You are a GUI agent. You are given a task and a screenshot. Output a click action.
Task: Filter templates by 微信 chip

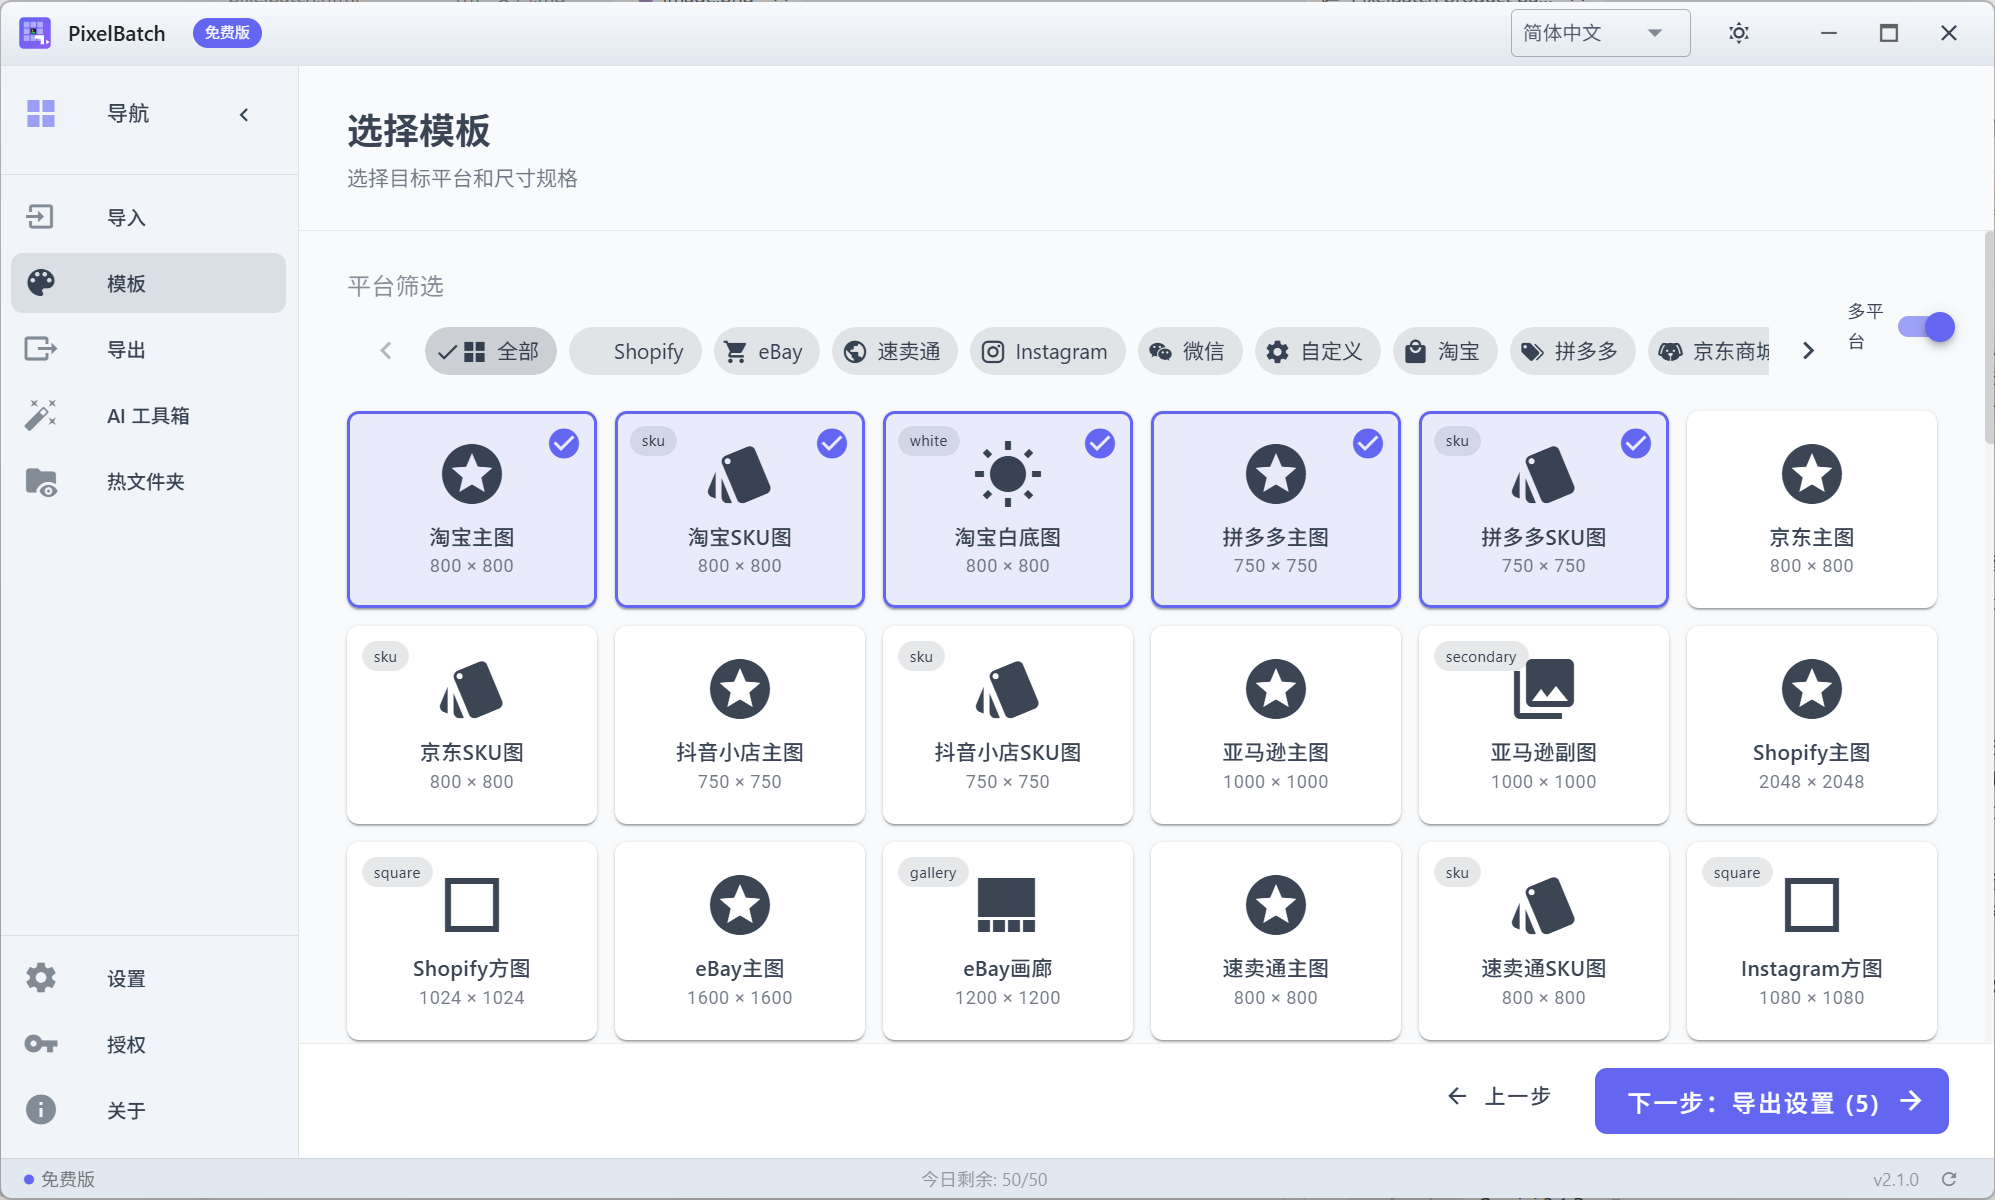[1189, 351]
